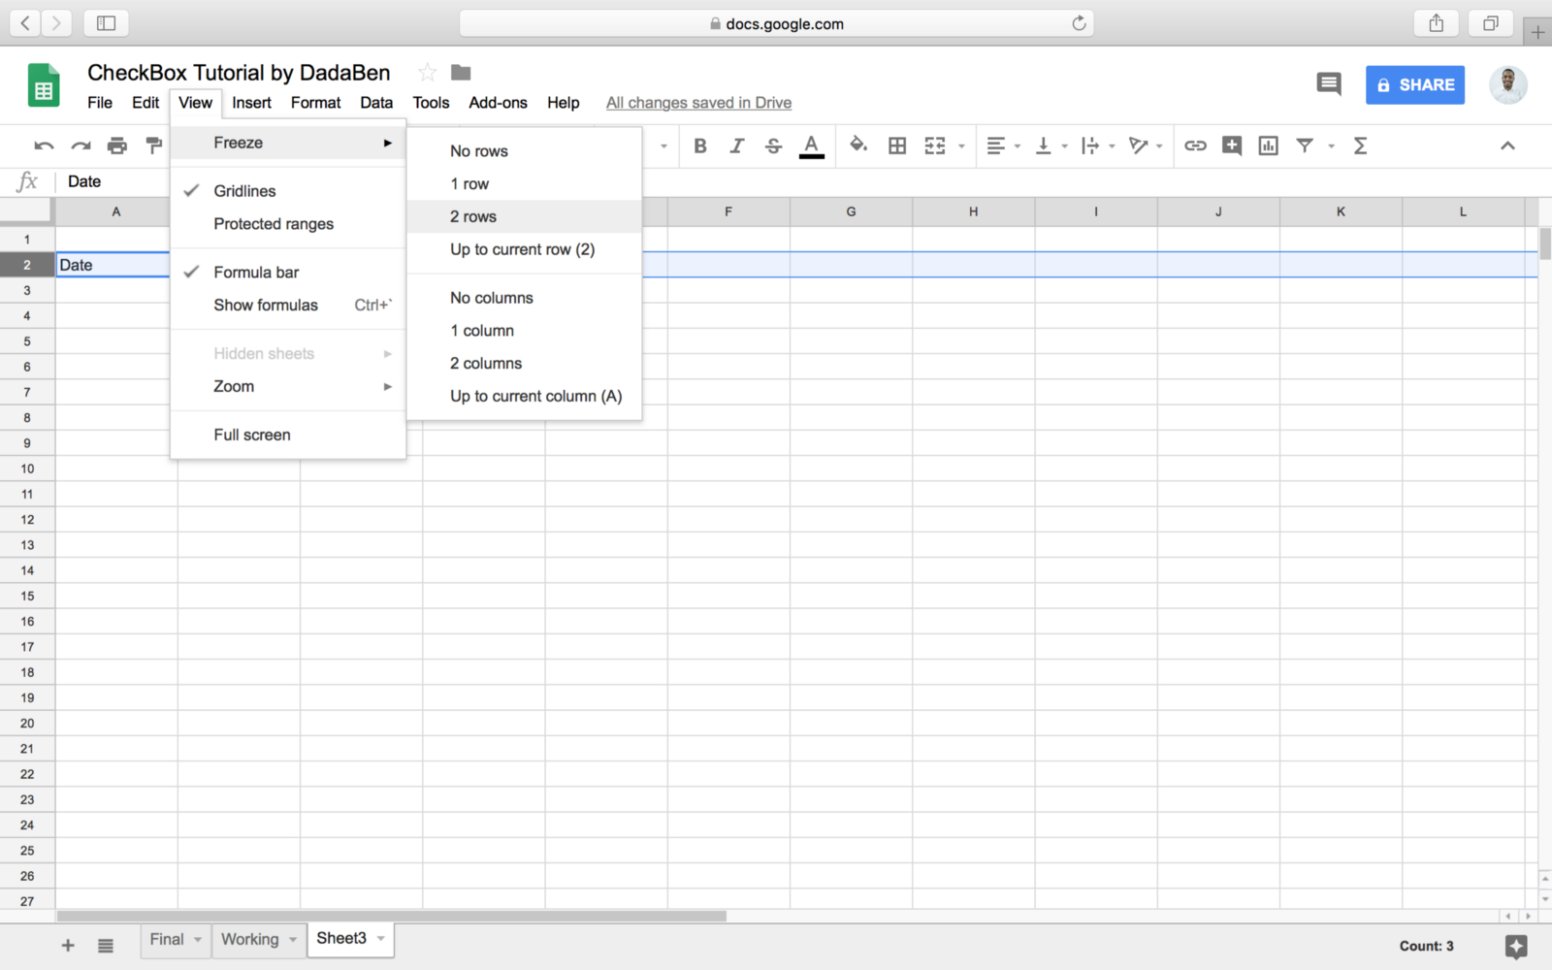Toggle the Formula bar visibility
Screen dimensions: 1552x970
click(x=256, y=271)
